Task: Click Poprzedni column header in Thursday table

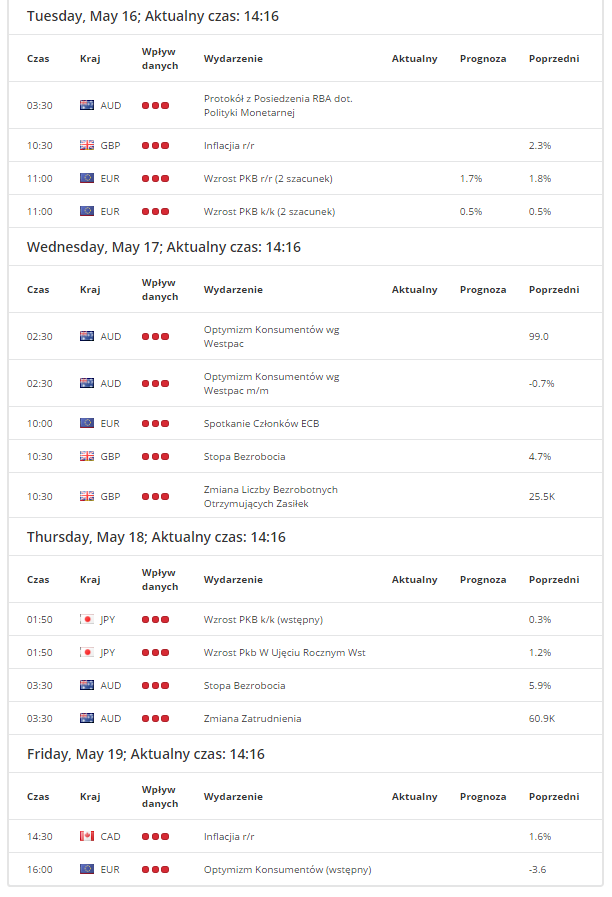Action: [553, 580]
